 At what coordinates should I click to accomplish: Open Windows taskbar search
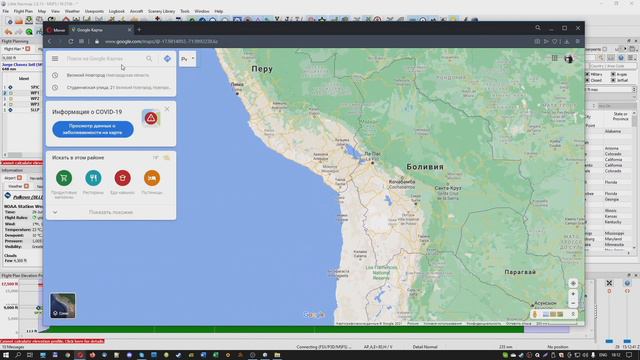click(x=18, y=355)
